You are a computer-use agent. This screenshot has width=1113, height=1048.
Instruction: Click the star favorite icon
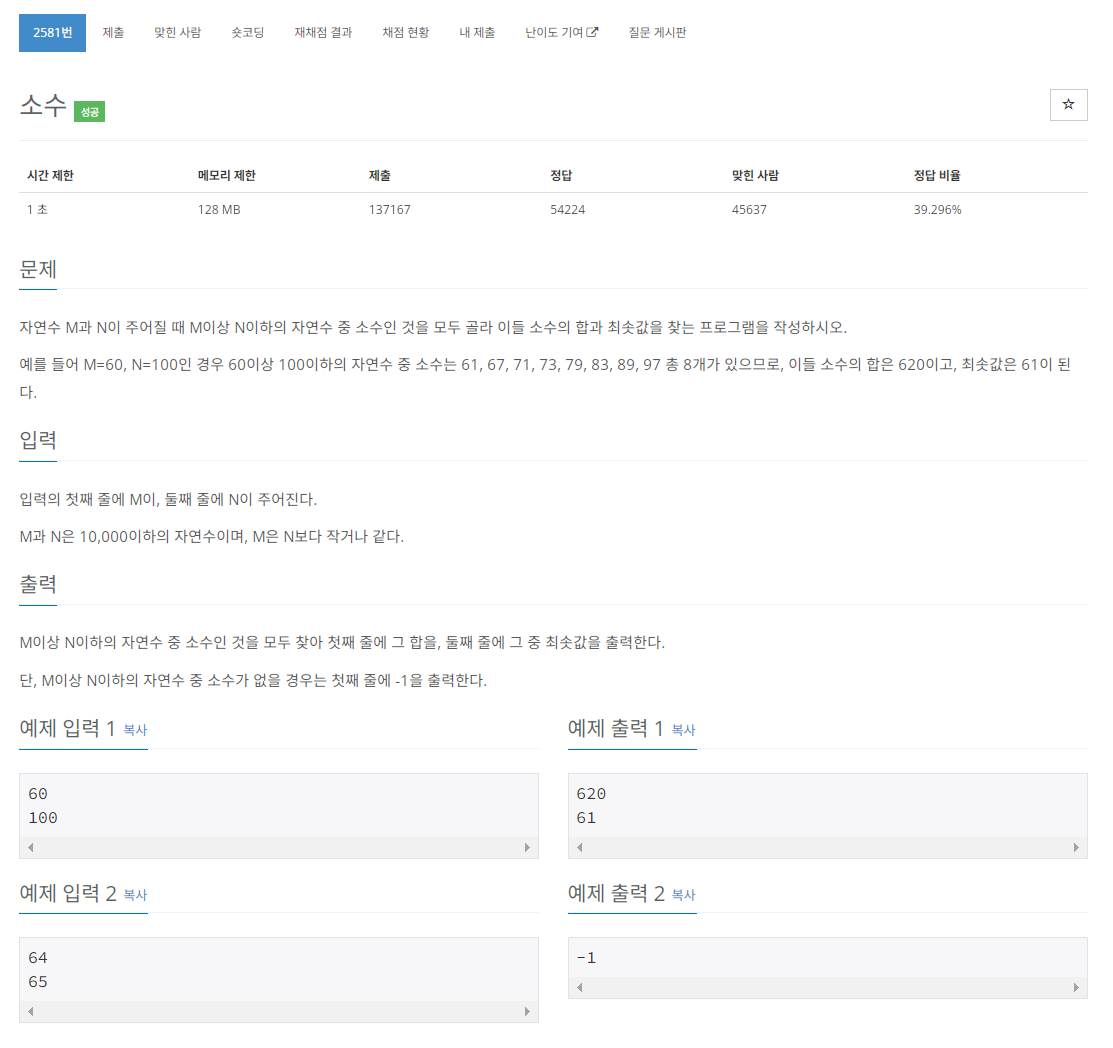pos(1068,105)
